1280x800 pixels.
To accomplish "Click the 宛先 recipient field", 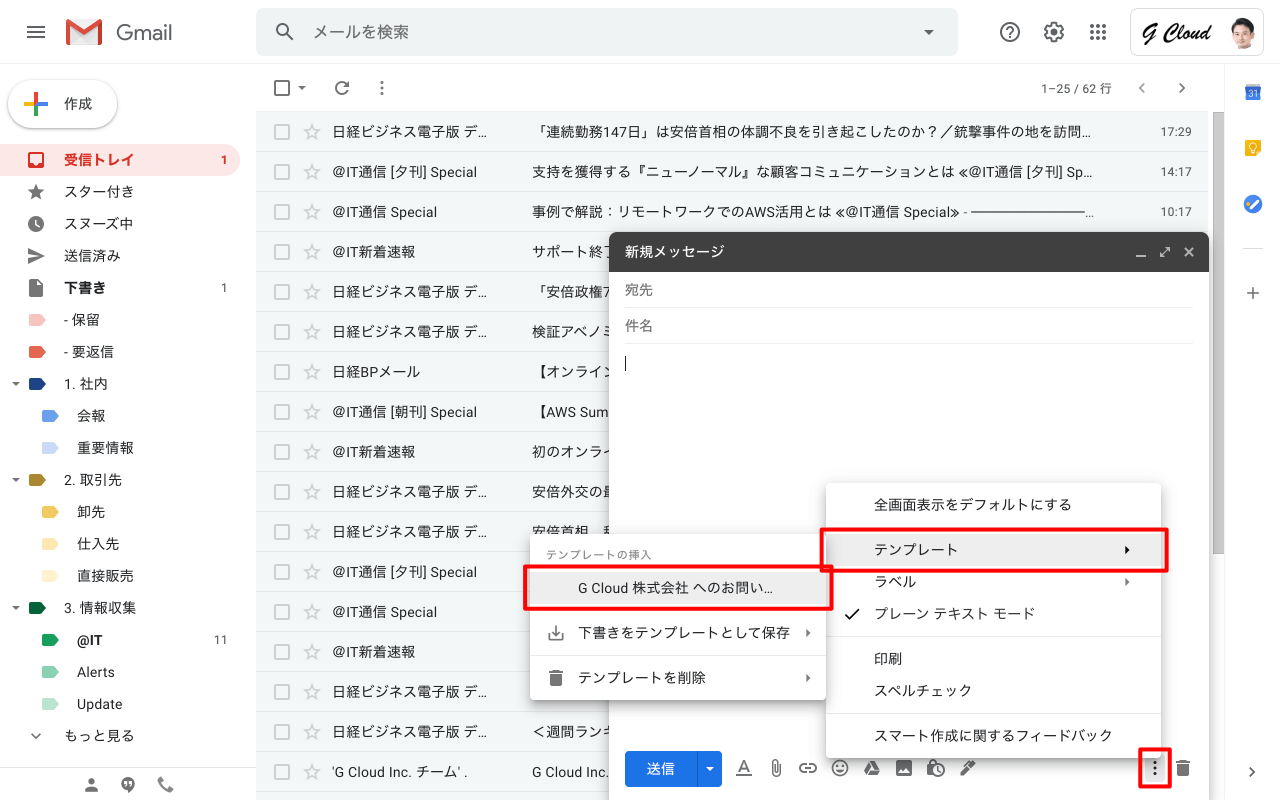I will click(908, 290).
